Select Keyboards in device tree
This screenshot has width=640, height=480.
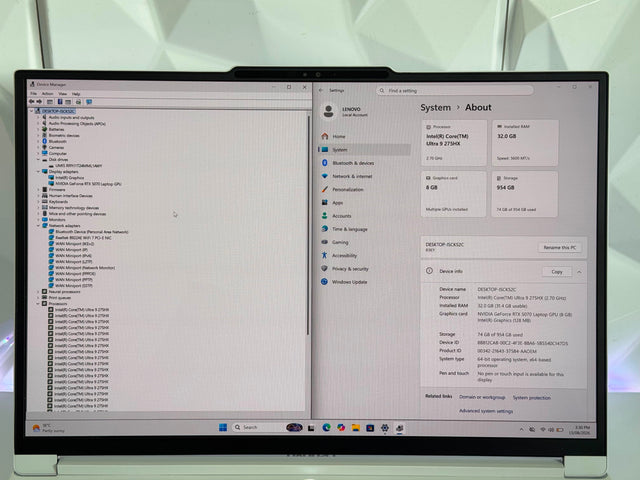click(x=58, y=202)
